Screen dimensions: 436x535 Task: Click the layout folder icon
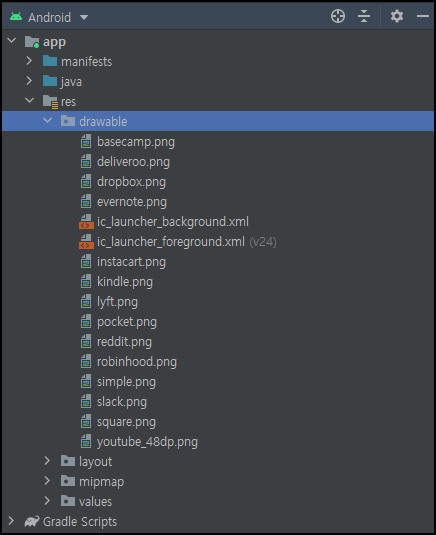[x=68, y=461]
